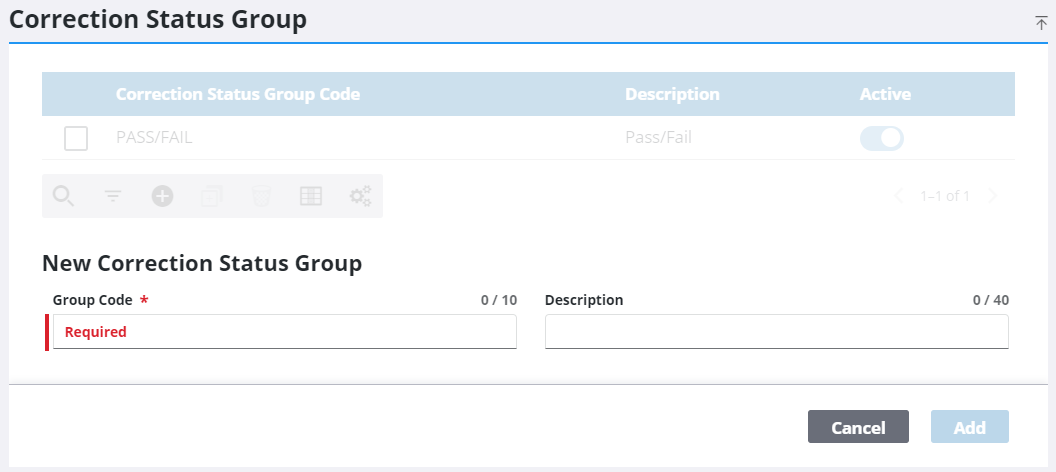Sort by Description column header
Image resolution: width=1056 pixels, height=472 pixels.
[x=672, y=94]
